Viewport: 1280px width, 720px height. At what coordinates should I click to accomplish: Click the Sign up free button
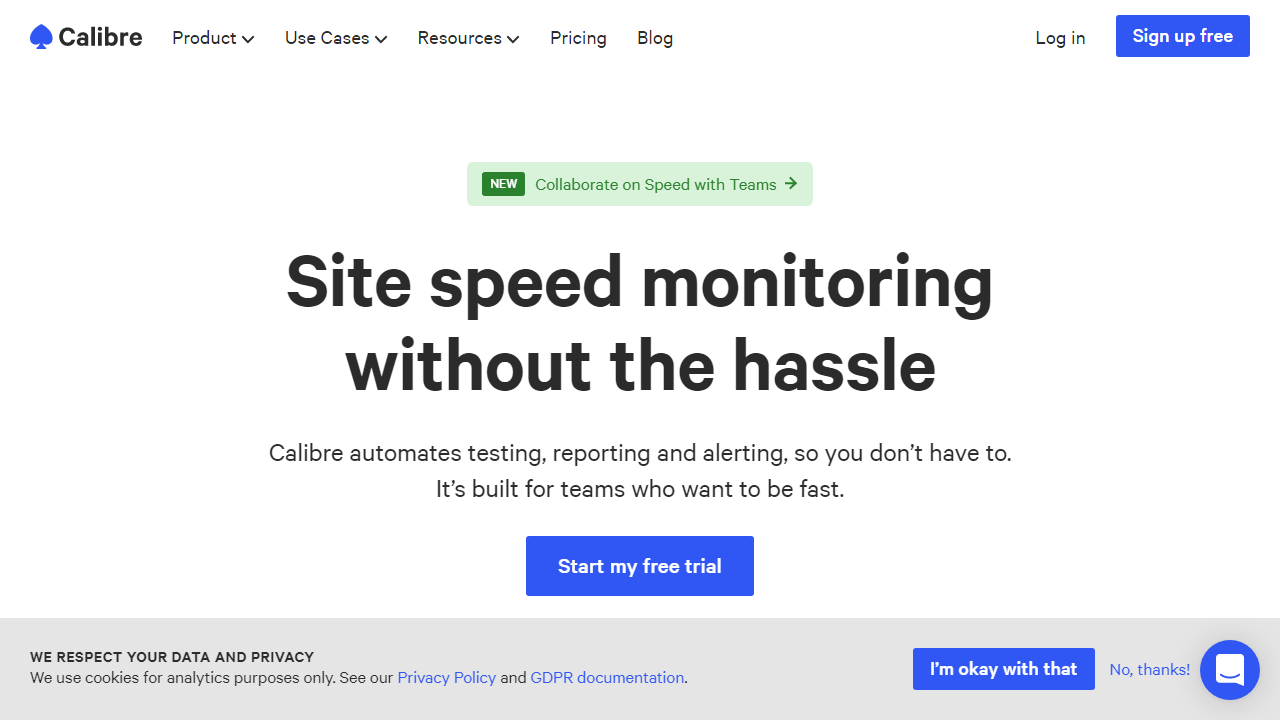(x=1183, y=36)
